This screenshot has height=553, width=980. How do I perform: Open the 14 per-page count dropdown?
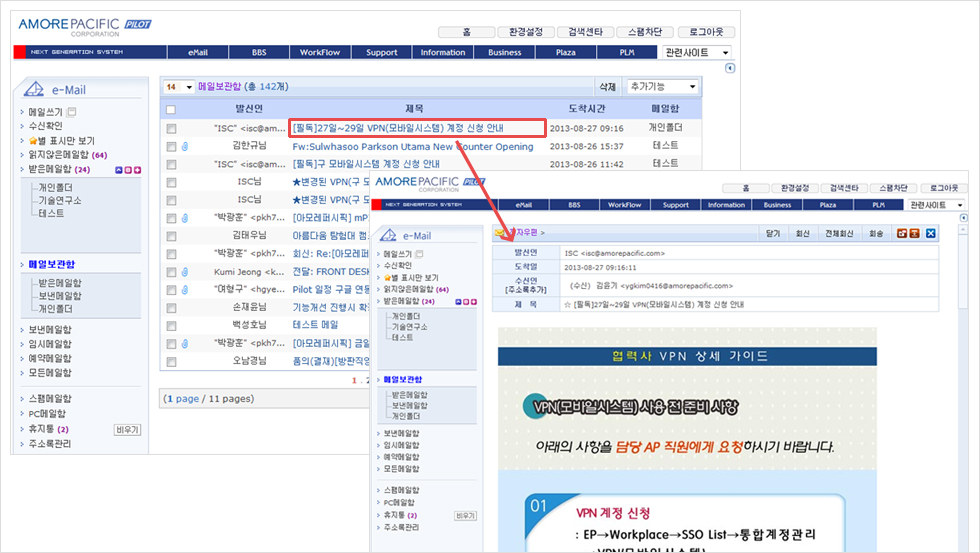[179, 87]
